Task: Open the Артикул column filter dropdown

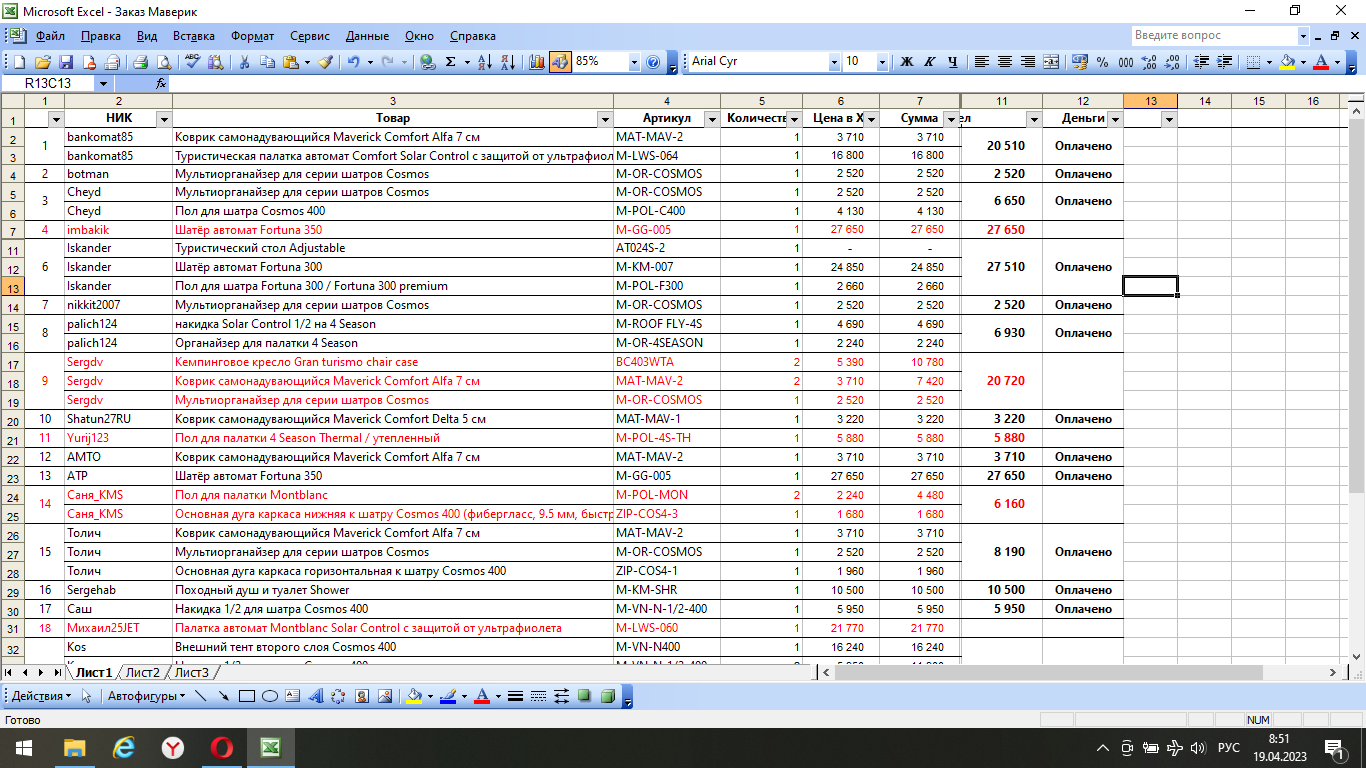Action: tap(712, 119)
